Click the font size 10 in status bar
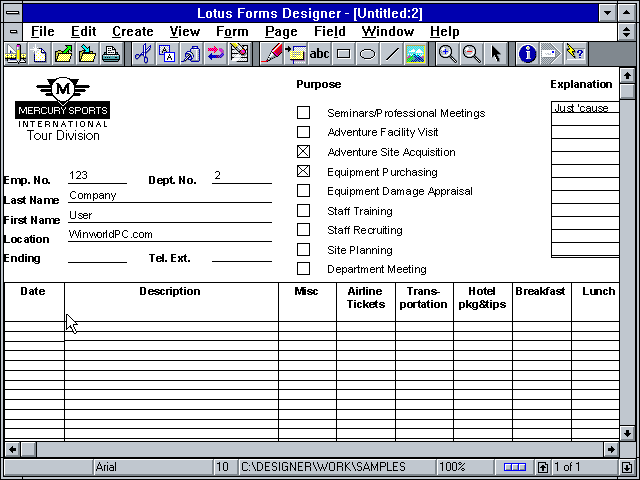The width and height of the screenshot is (640, 480). pyautogui.click(x=222, y=467)
